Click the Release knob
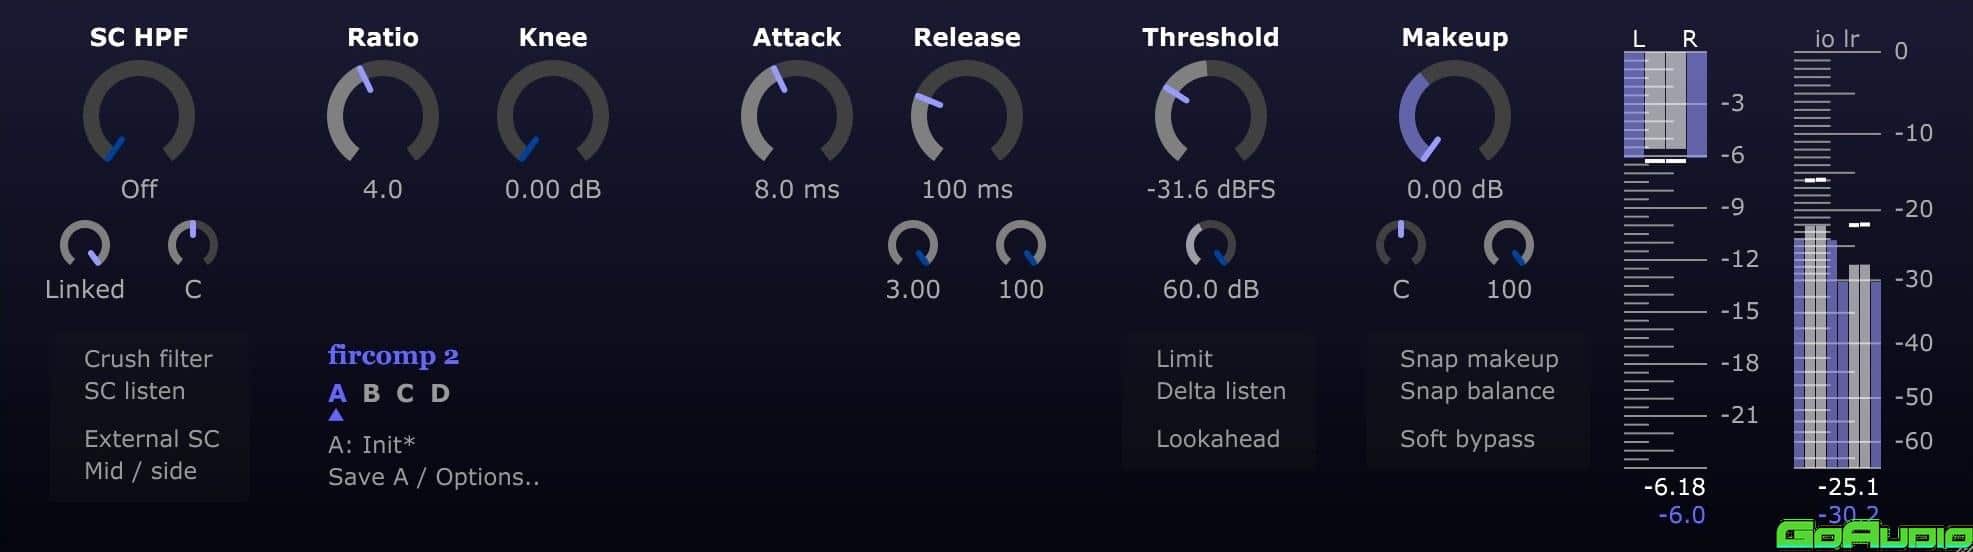The image size is (1973, 552). coord(967,114)
